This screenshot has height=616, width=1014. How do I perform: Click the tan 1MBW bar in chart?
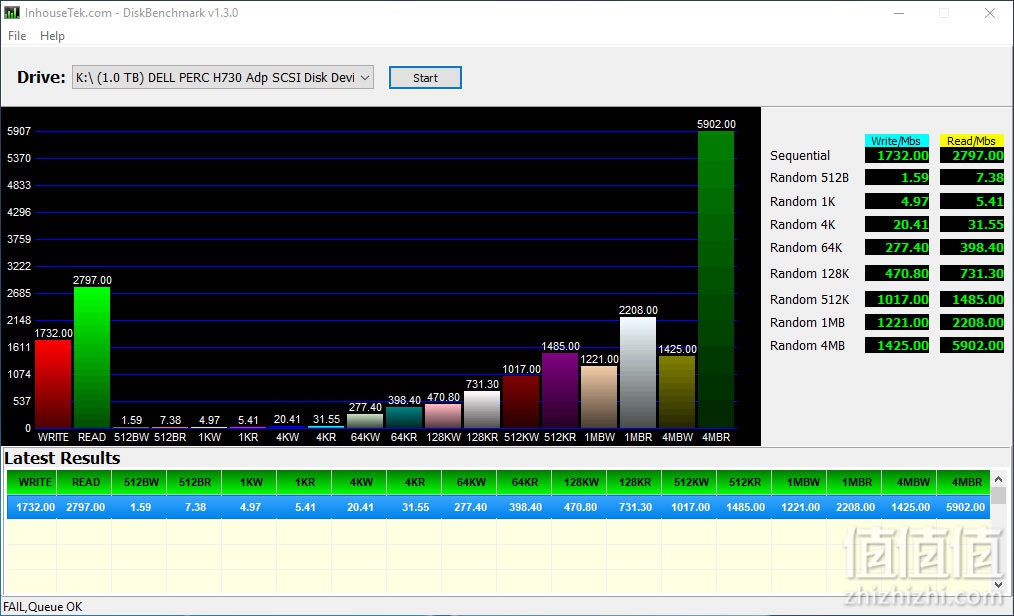599,397
